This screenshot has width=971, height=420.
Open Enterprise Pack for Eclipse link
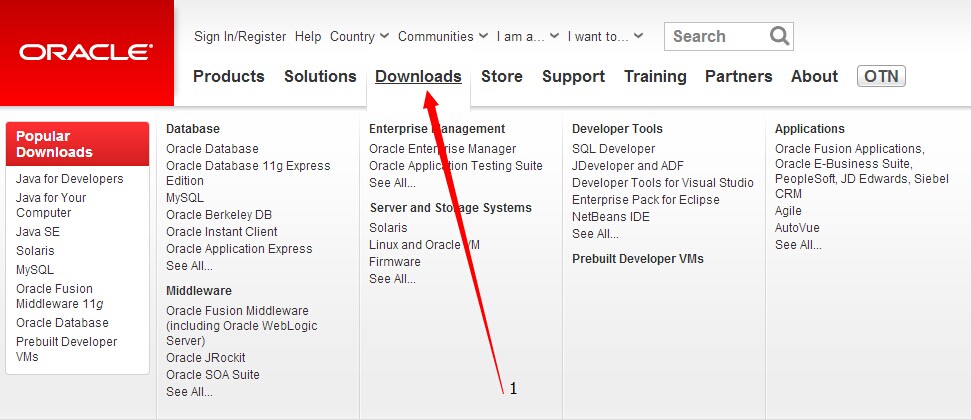(x=646, y=200)
